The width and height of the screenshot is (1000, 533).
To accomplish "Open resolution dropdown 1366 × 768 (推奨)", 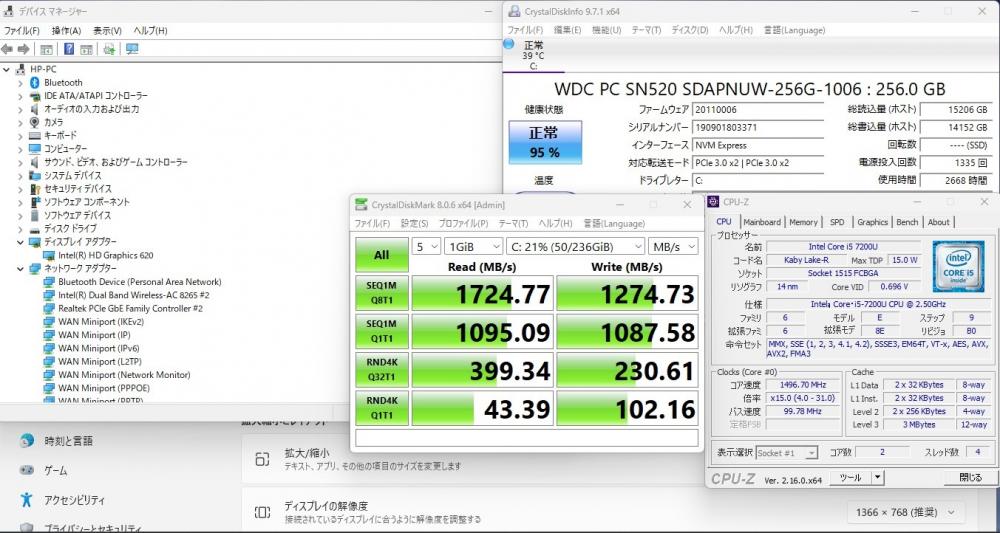I will [x=906, y=513].
